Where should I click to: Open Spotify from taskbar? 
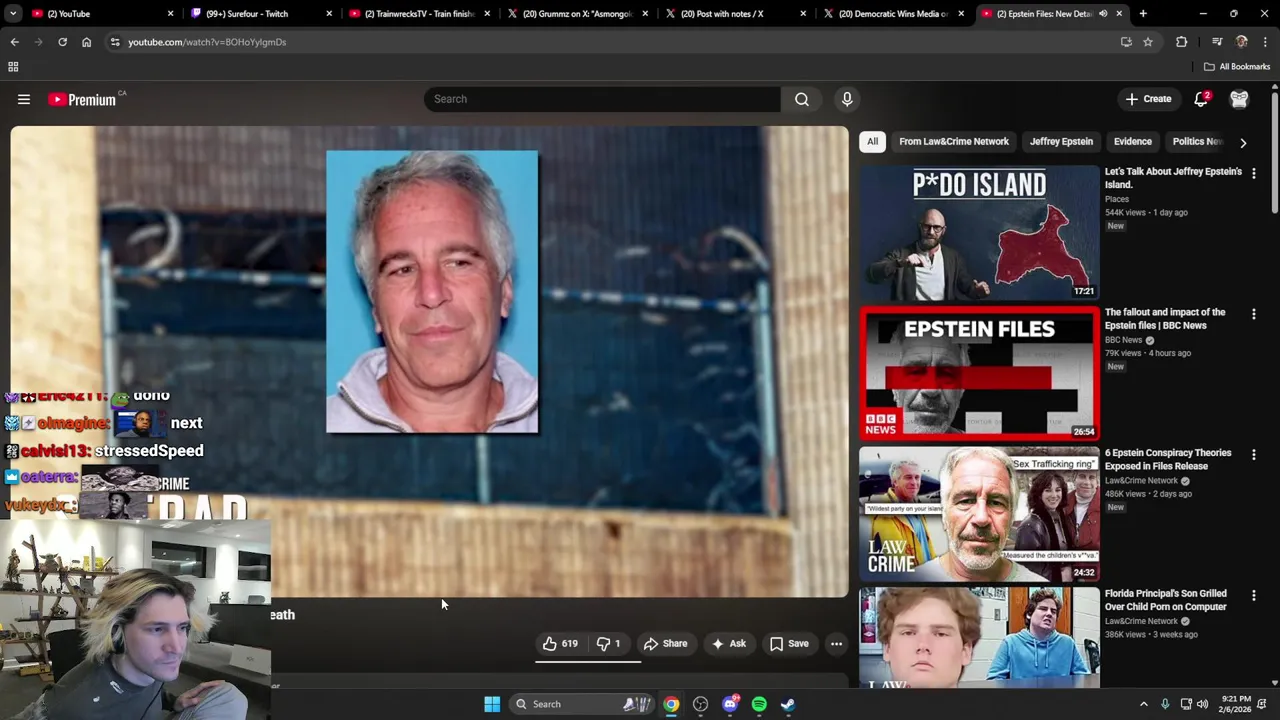759,704
